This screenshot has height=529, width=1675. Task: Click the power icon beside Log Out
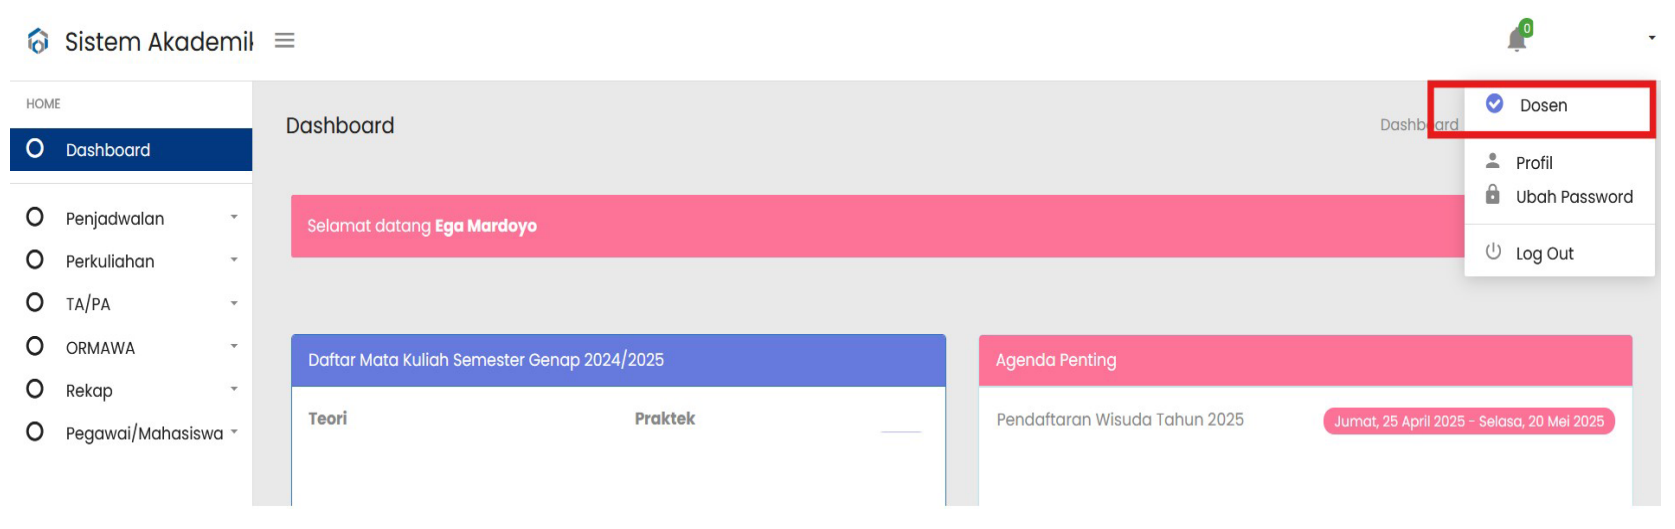tap(1493, 252)
